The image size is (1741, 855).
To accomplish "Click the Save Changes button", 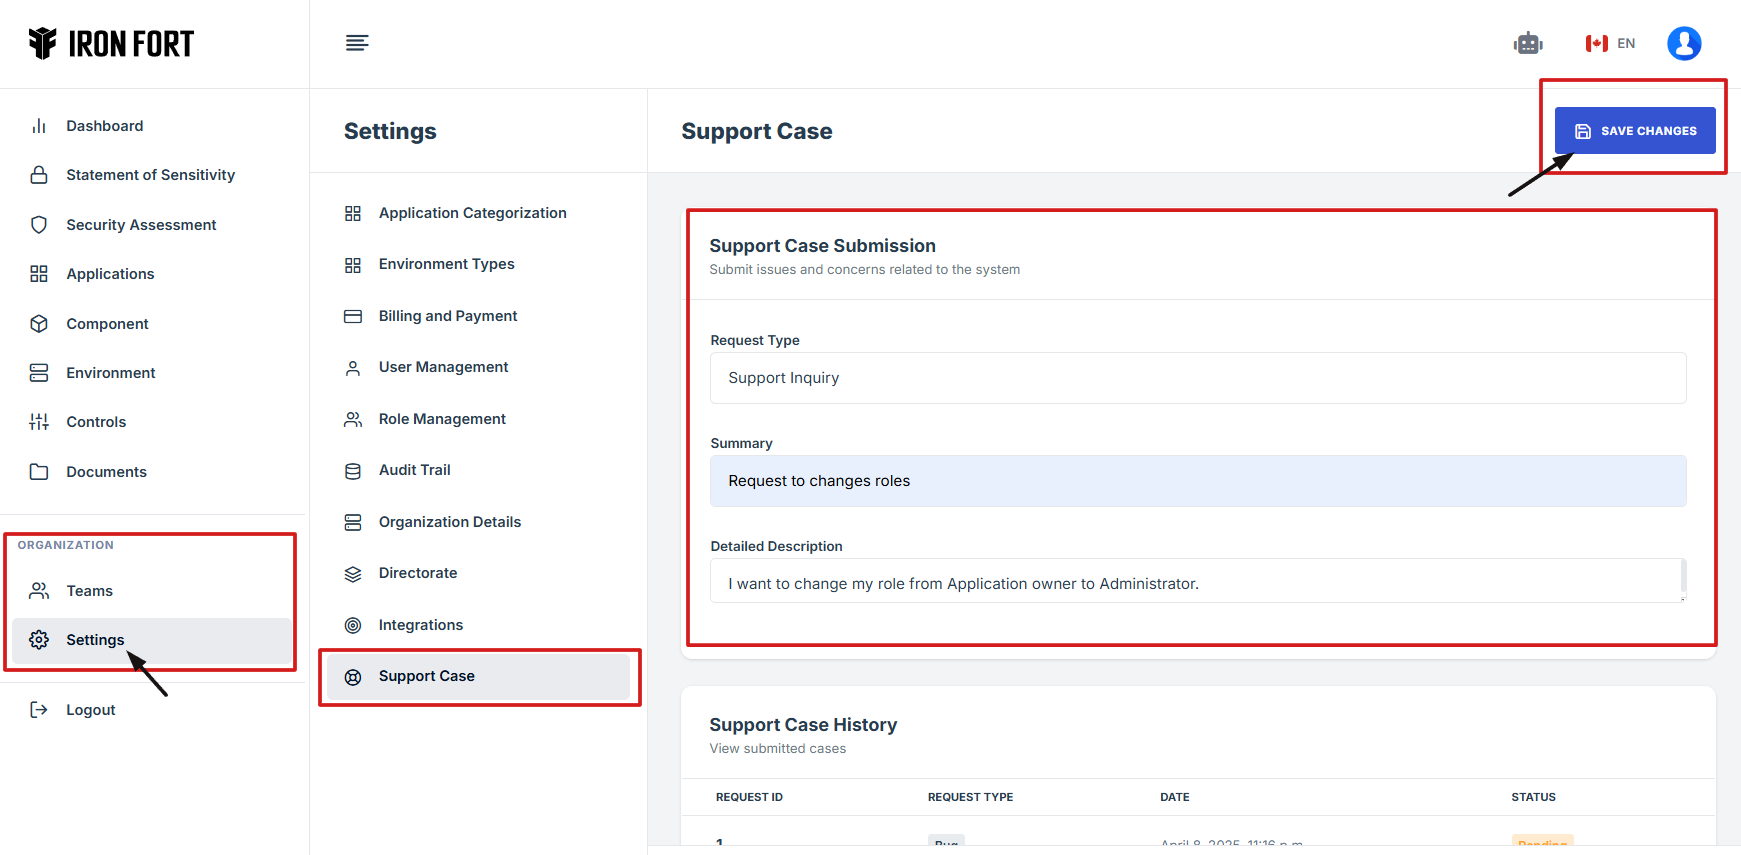I will [1634, 131].
